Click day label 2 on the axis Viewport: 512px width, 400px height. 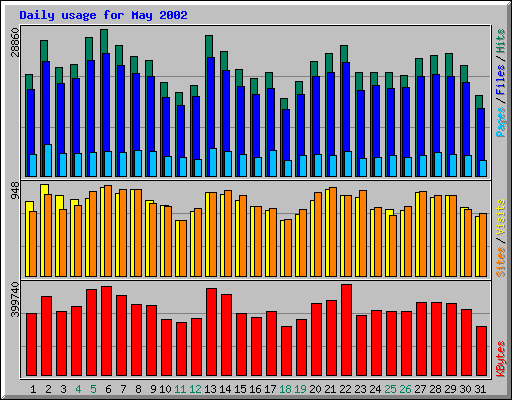48,389
